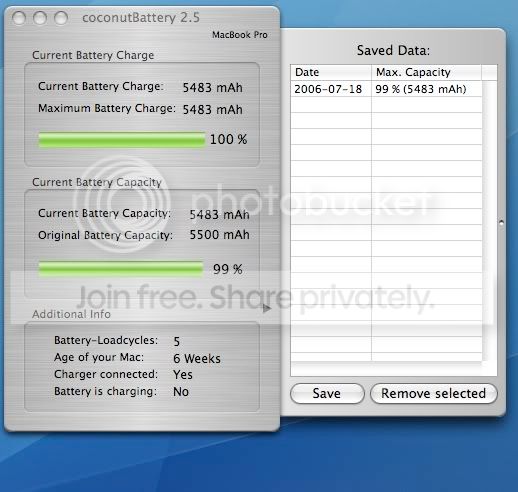Click the 99 % battery capacity bar
This screenshot has width=518, height=492.
(121, 269)
